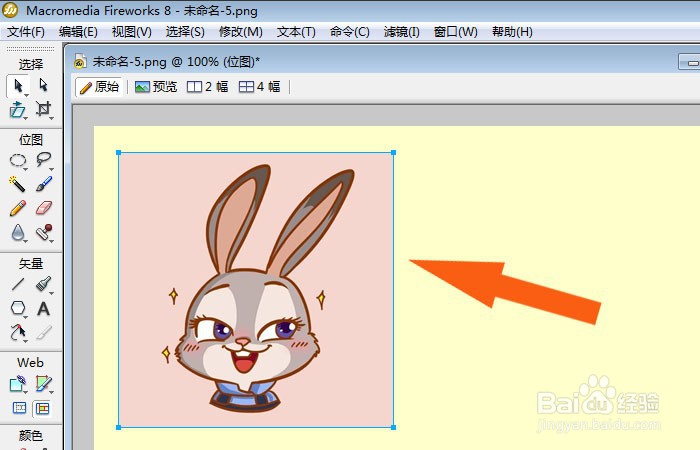Minimize the 未命名-5.png document window
The image size is (700, 450).
[689, 62]
